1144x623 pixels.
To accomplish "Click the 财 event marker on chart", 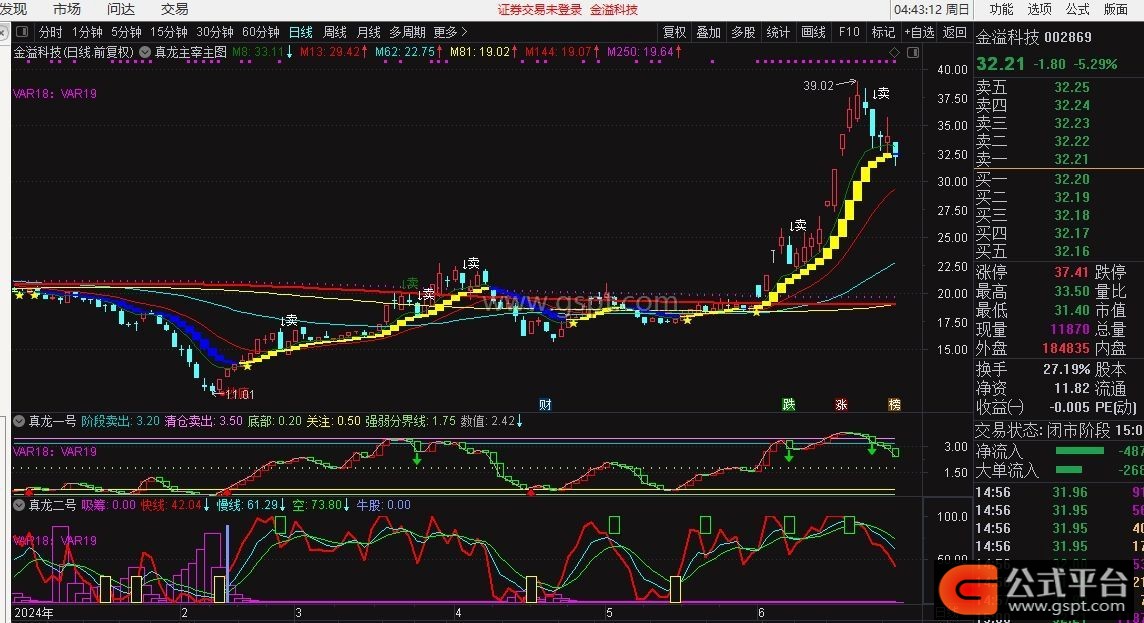I will pos(544,405).
